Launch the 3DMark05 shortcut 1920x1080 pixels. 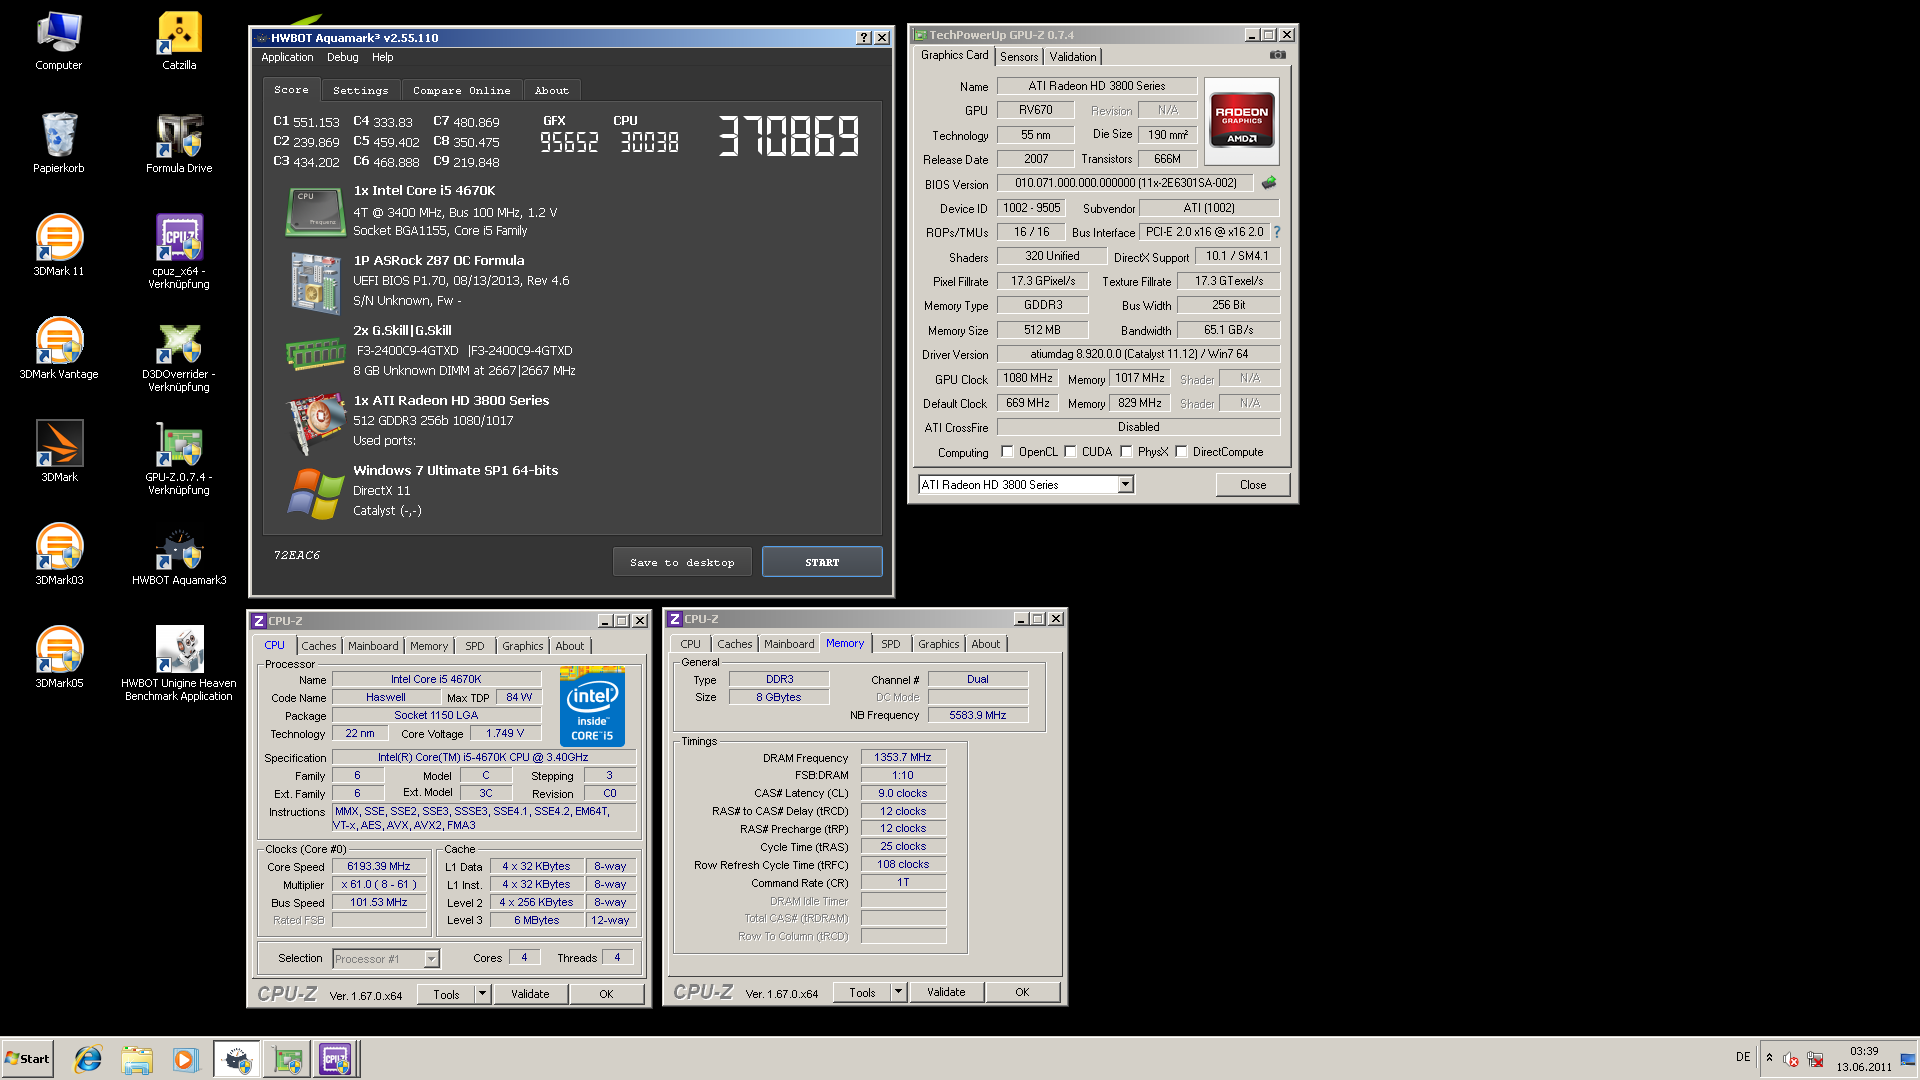pos(59,658)
